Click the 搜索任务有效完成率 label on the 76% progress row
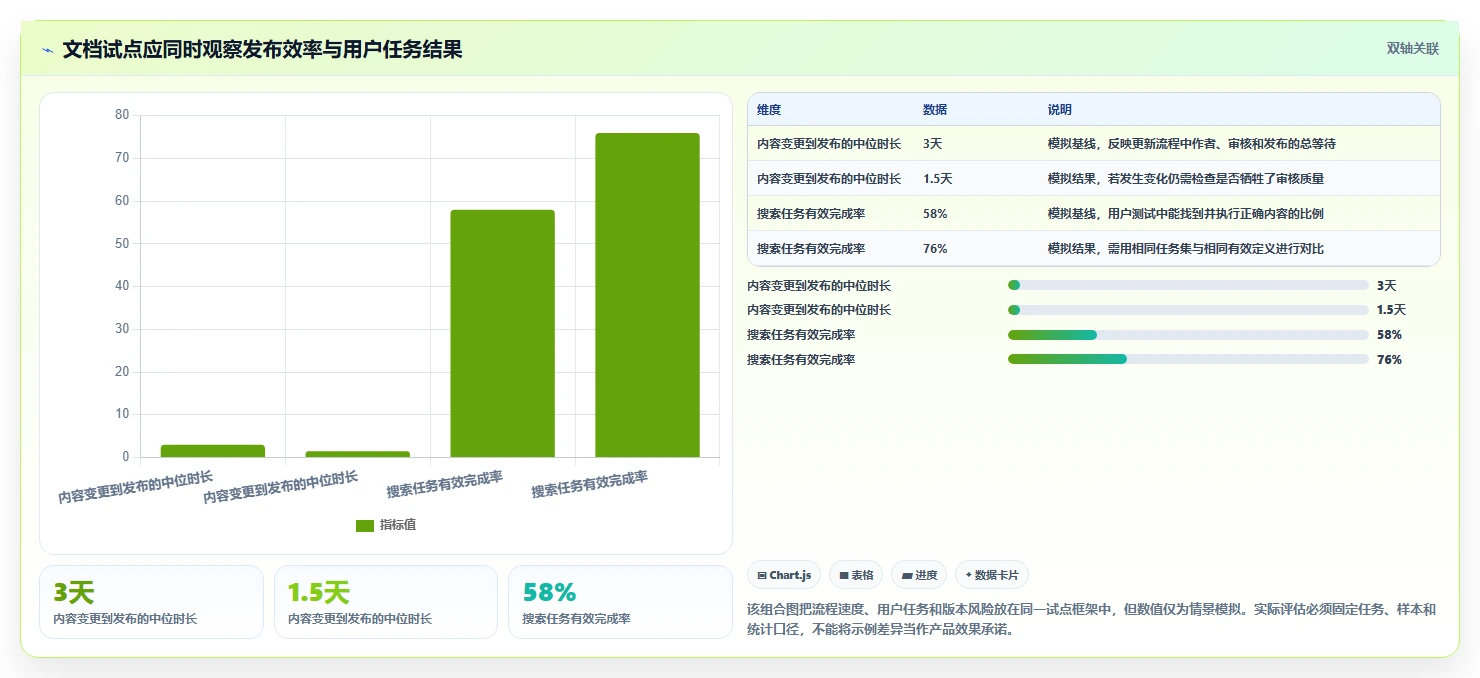Image resolution: width=1480 pixels, height=678 pixels. pos(801,359)
